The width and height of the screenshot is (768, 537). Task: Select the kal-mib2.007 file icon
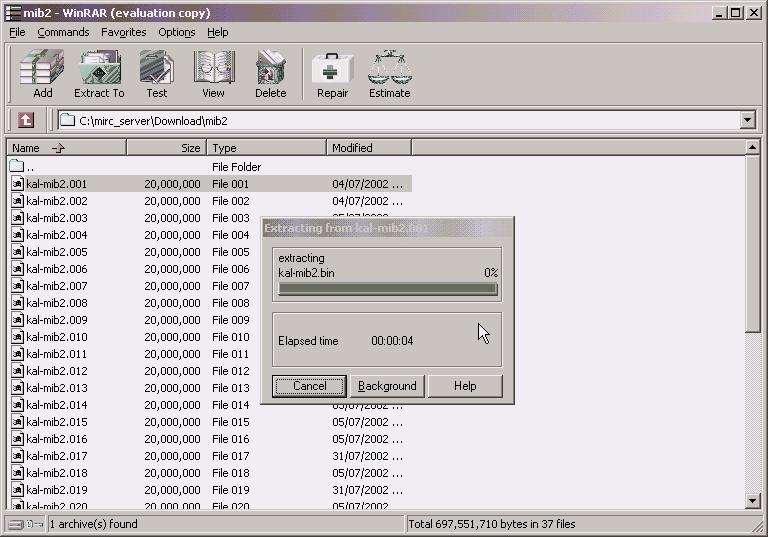click(18, 286)
